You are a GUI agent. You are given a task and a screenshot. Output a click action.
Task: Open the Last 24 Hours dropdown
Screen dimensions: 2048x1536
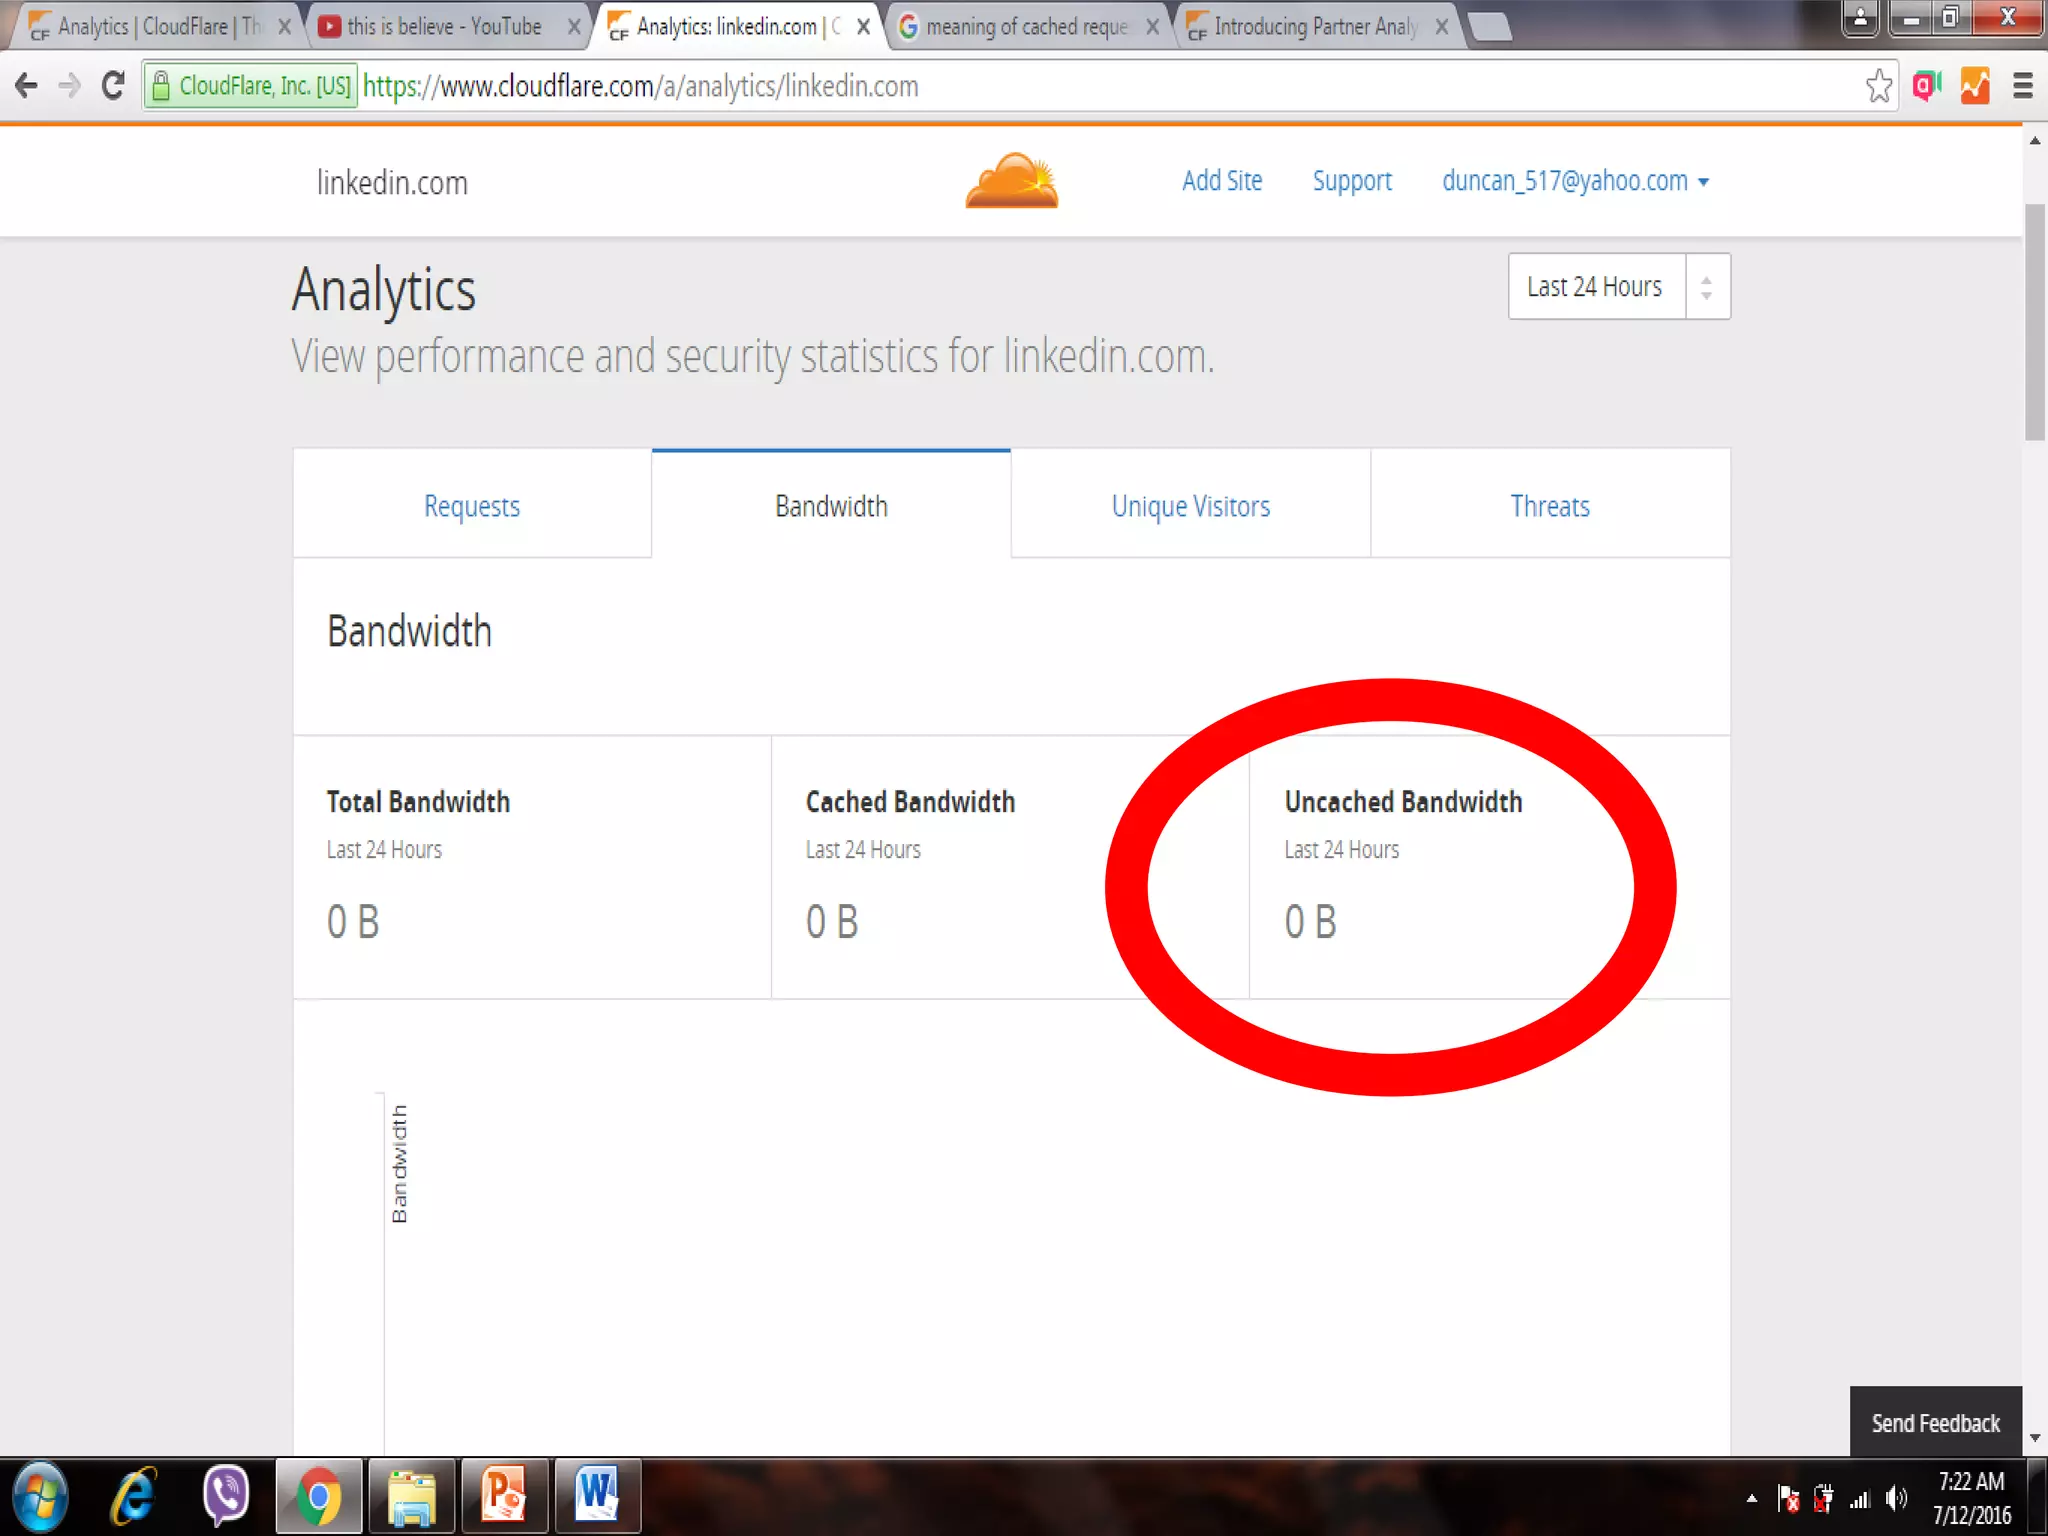pyautogui.click(x=1618, y=287)
